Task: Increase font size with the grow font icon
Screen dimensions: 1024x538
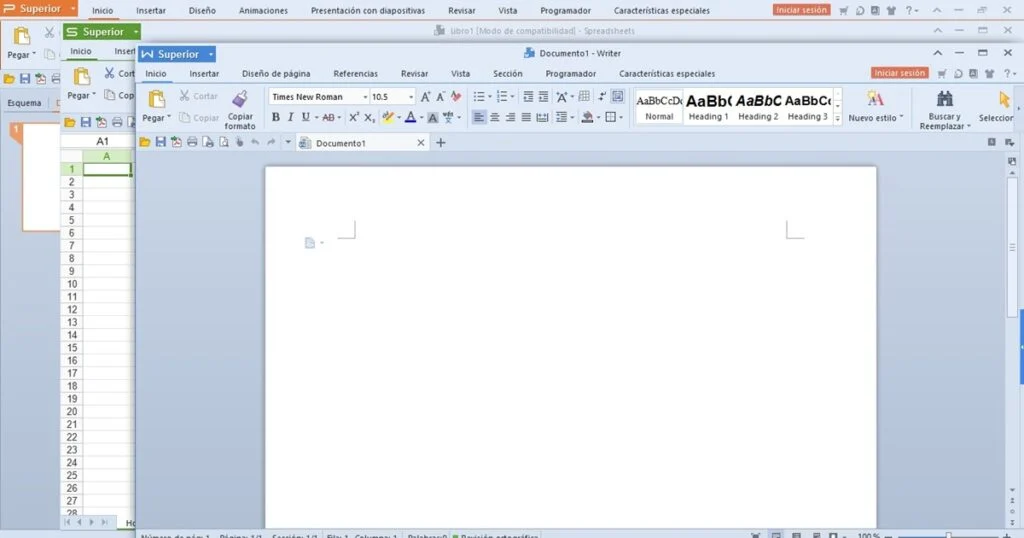Action: click(x=426, y=97)
